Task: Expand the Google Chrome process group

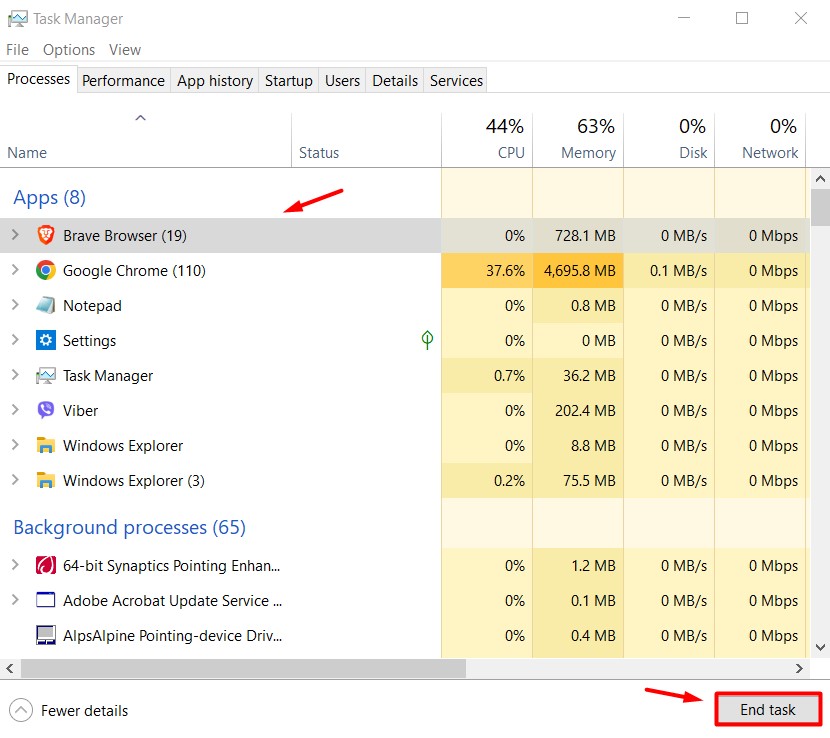Action: [x=15, y=270]
